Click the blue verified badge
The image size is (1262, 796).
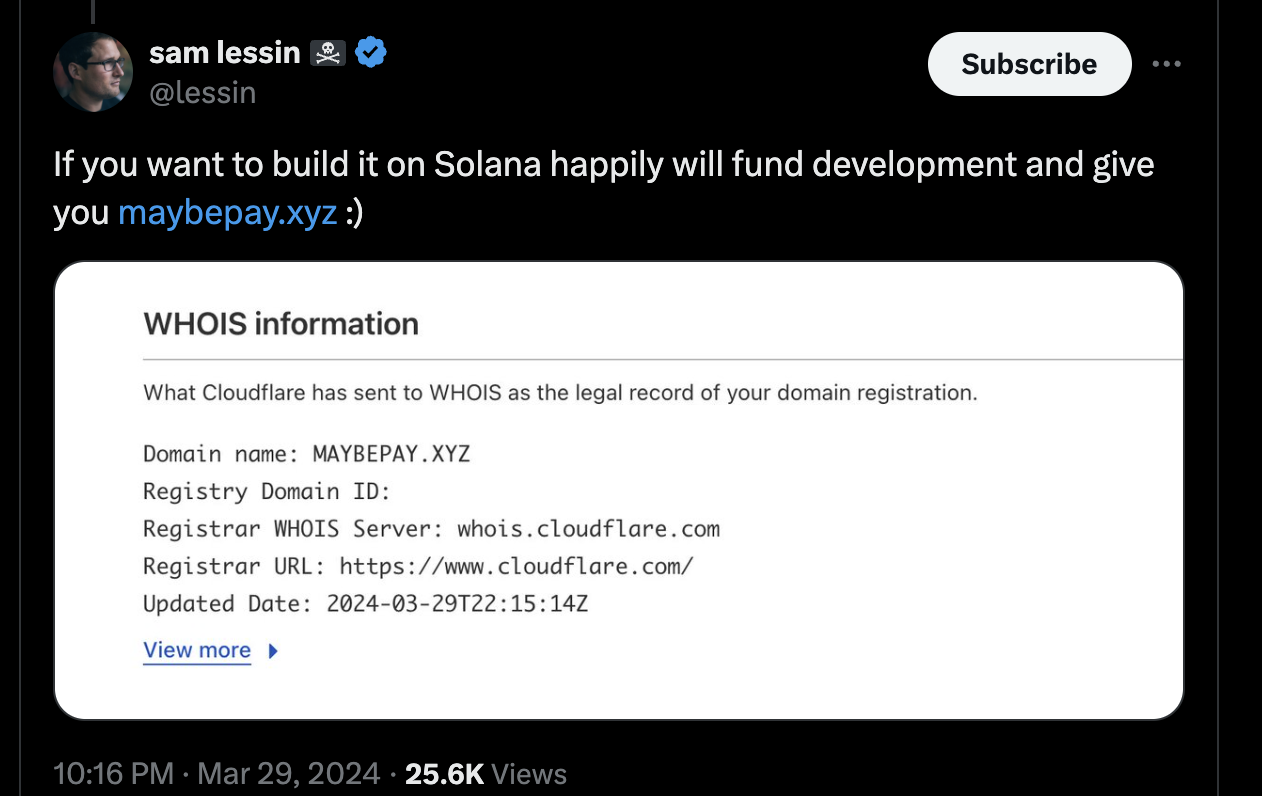[x=371, y=52]
